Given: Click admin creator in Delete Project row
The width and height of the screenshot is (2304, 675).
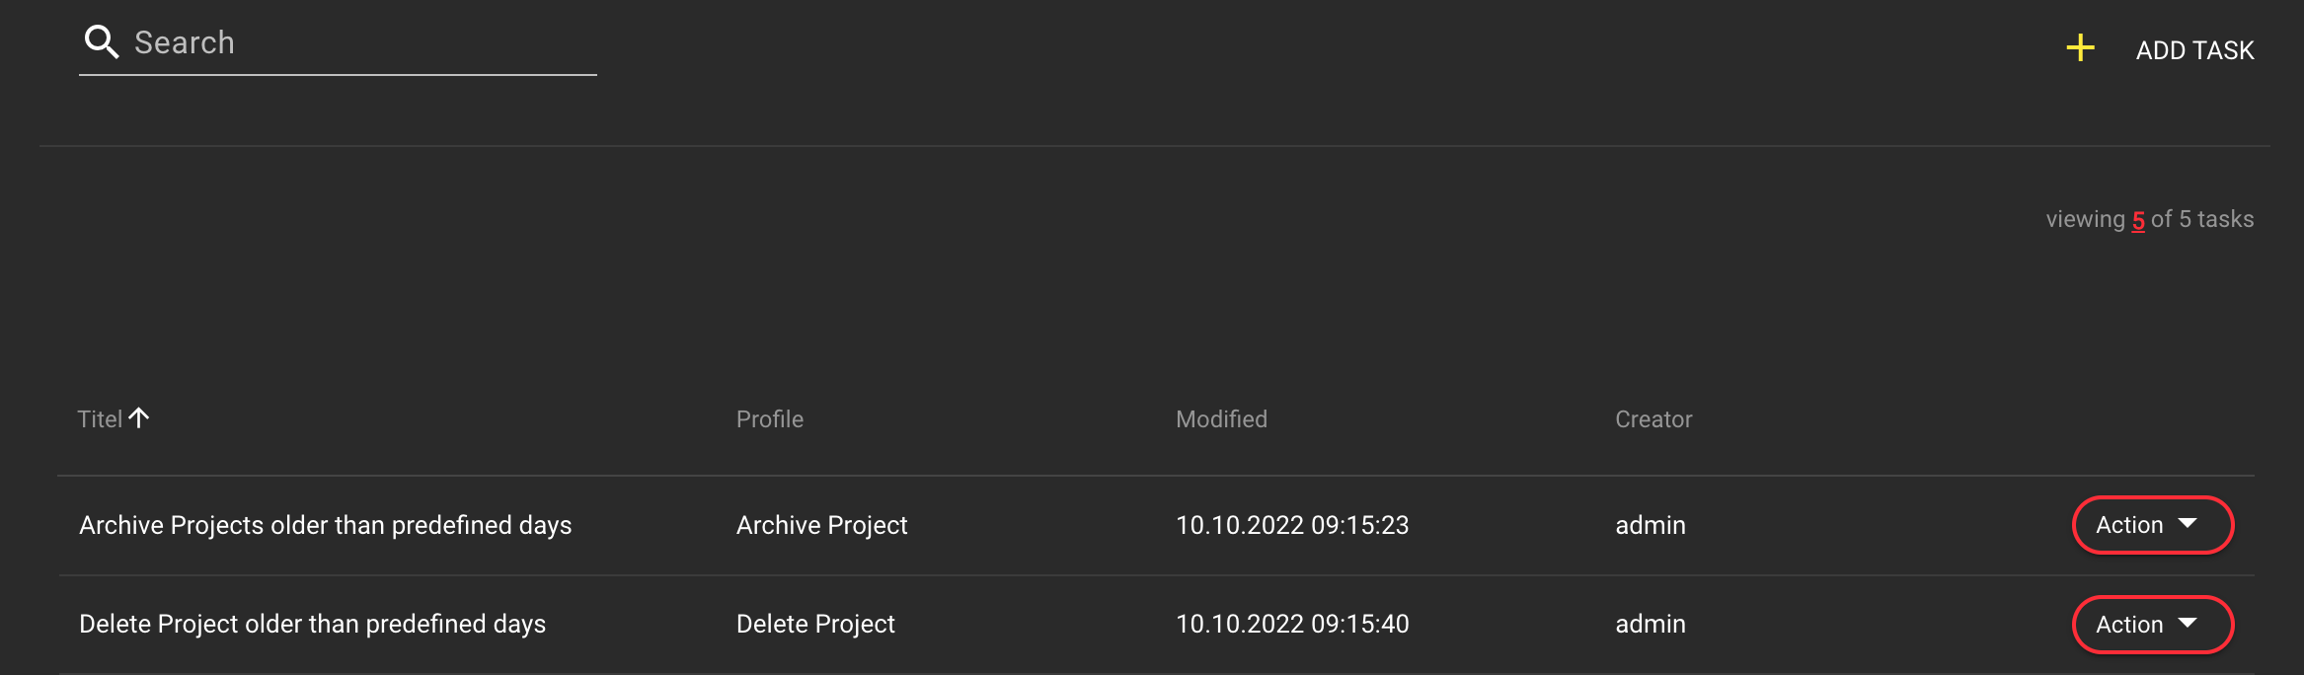Looking at the screenshot, I should 1650,625.
